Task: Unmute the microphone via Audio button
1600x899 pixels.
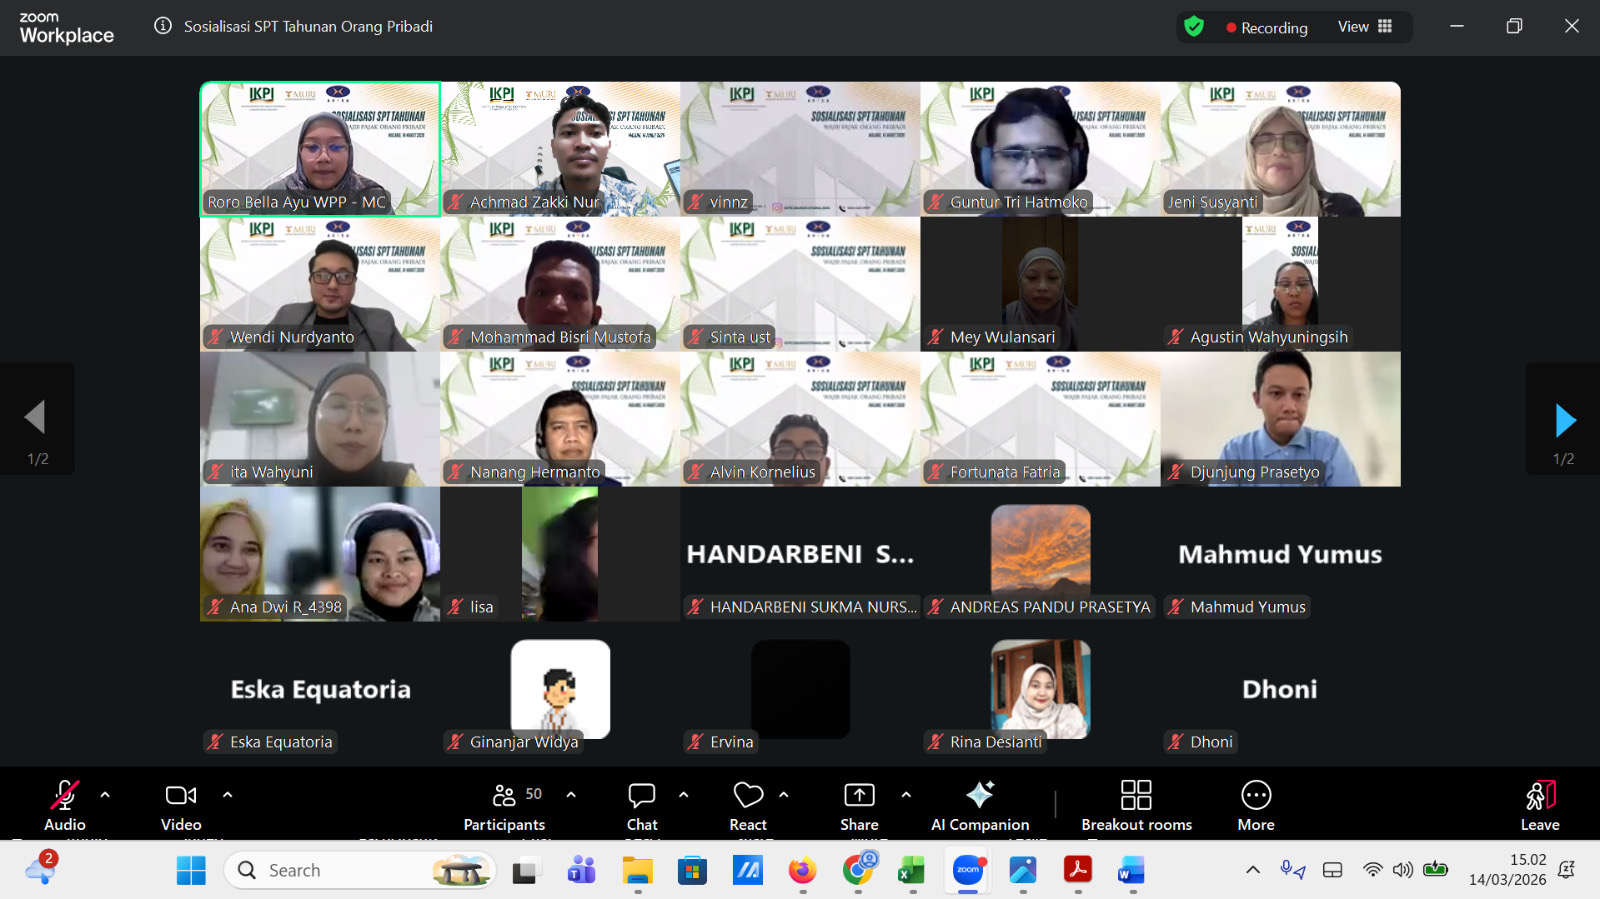Action: tap(65, 805)
